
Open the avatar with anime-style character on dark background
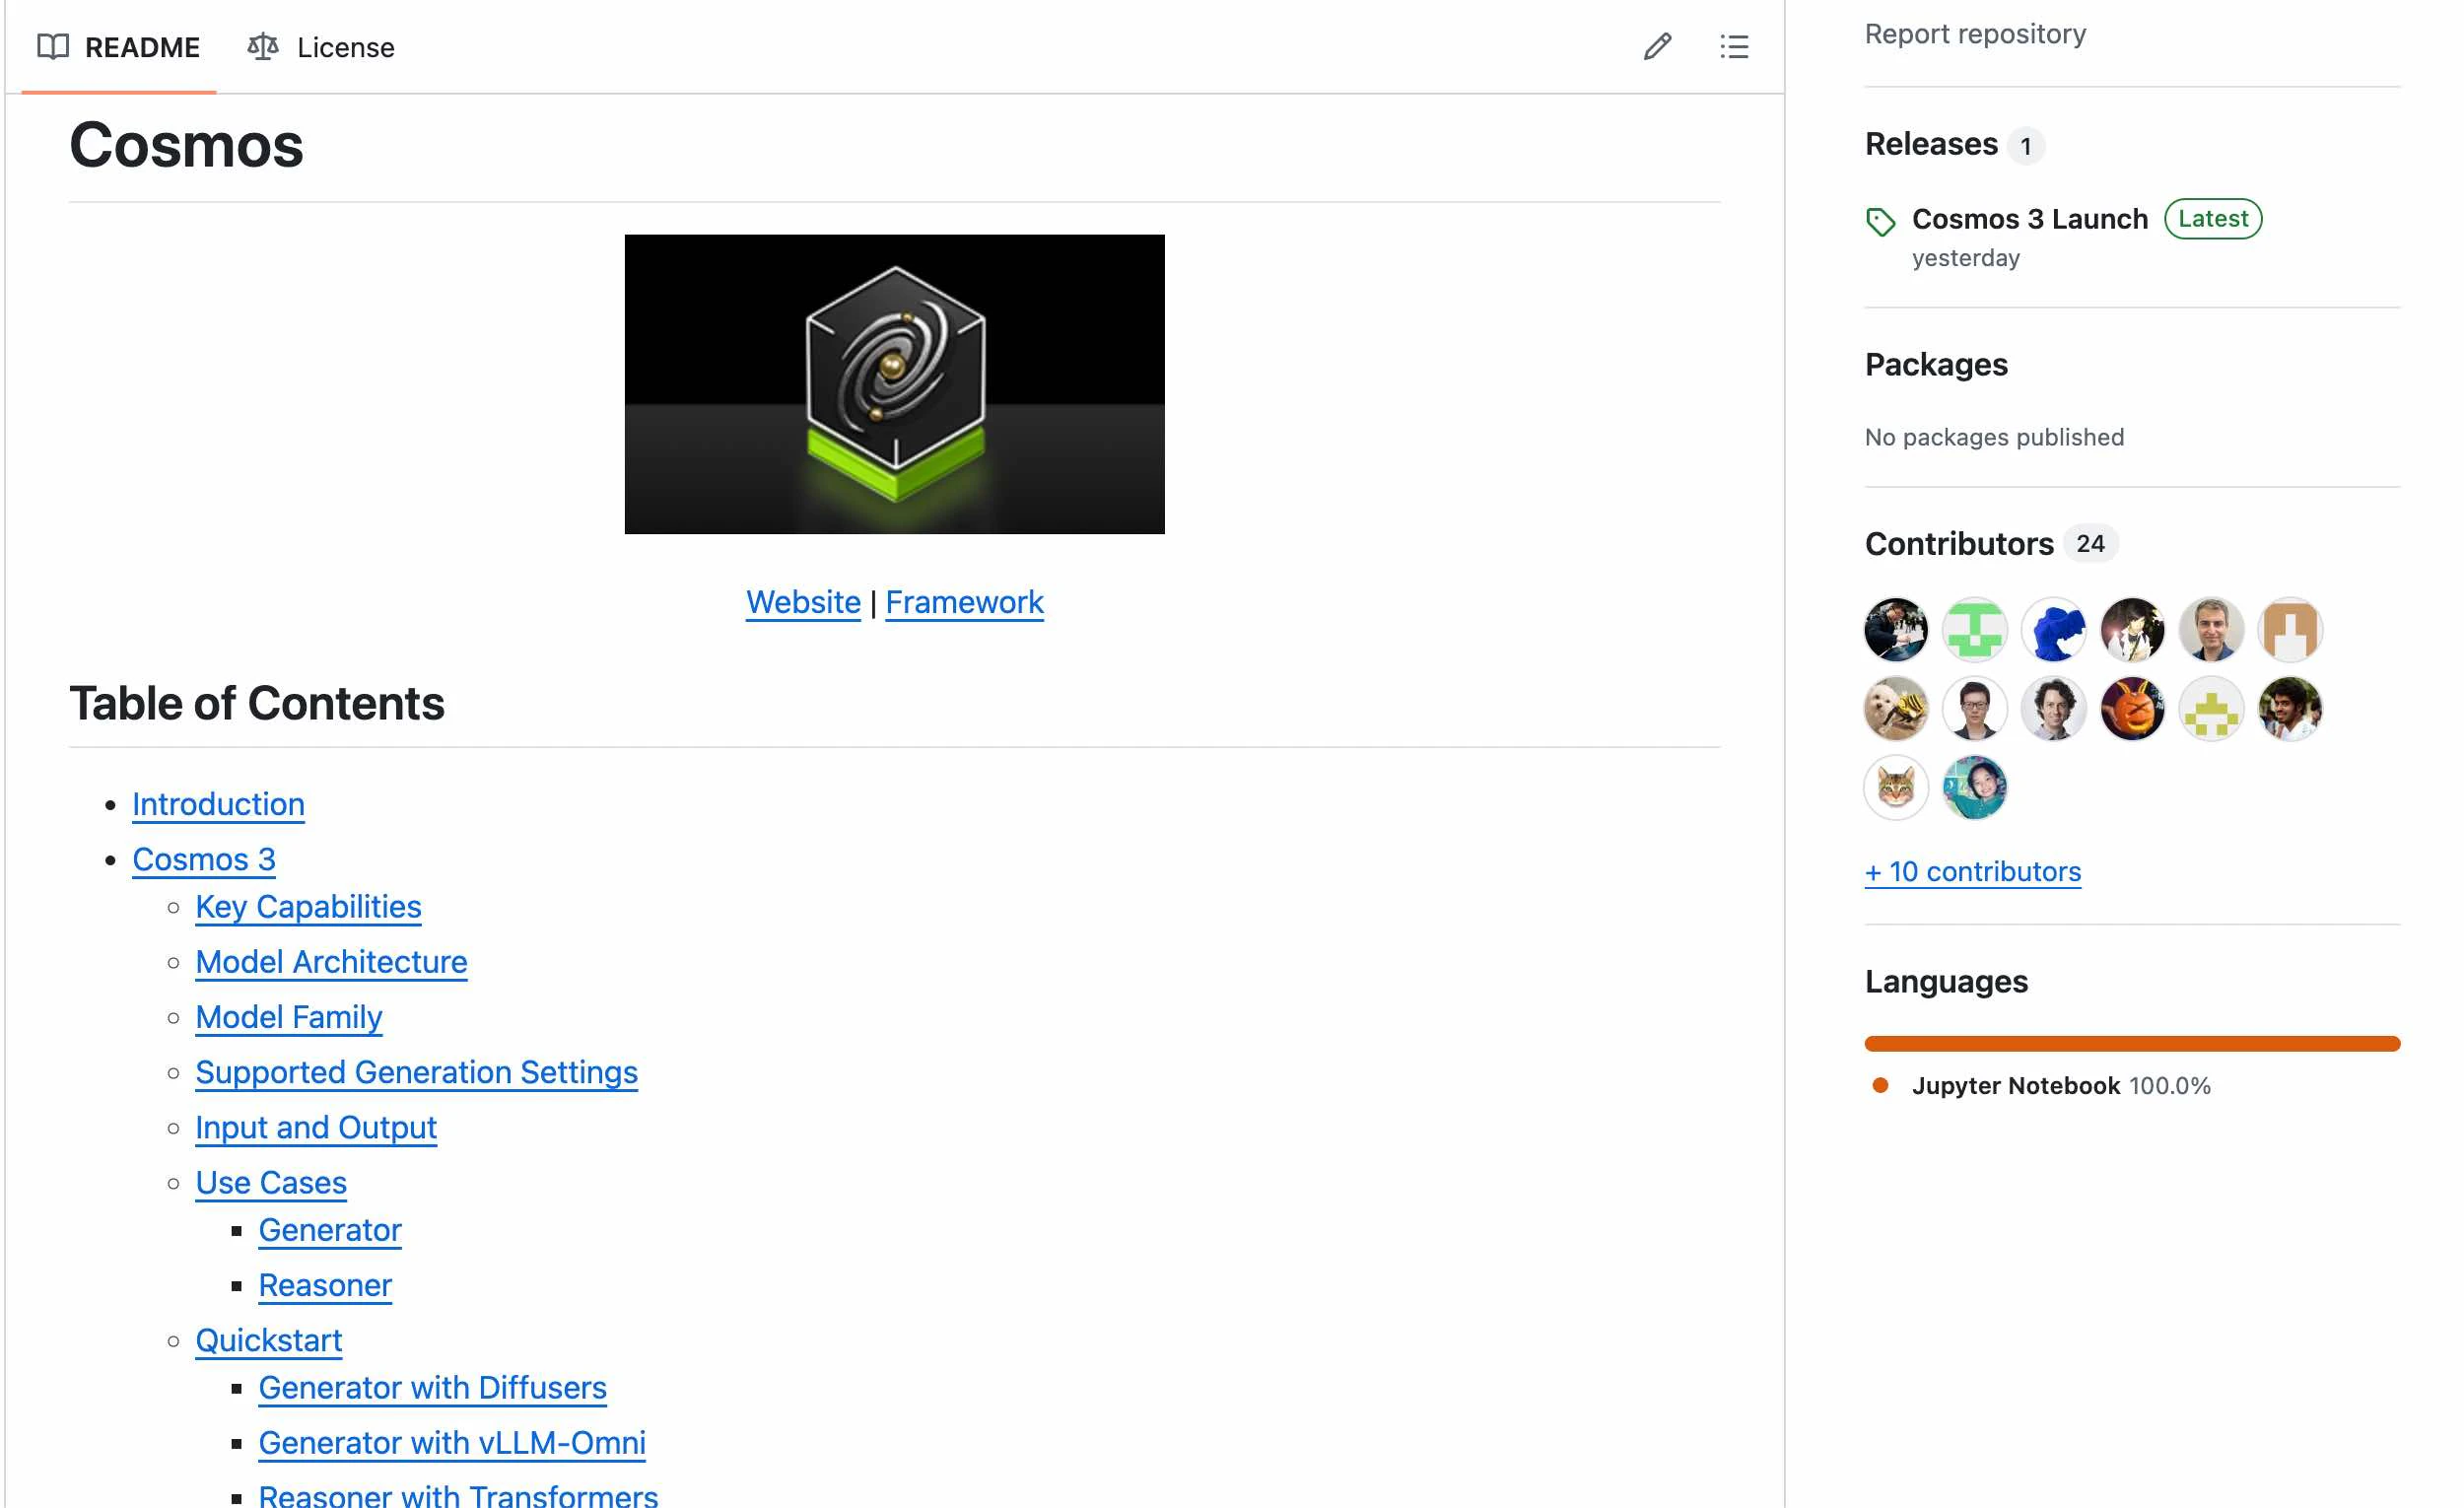tap(2132, 630)
